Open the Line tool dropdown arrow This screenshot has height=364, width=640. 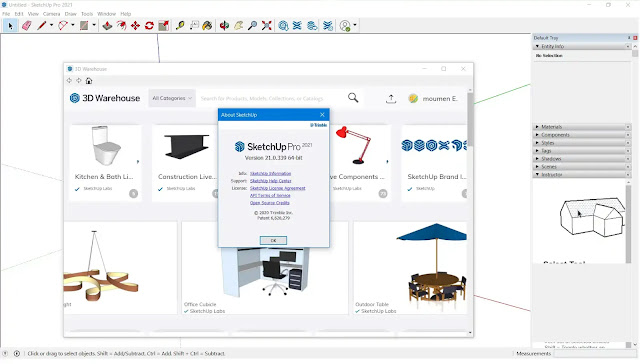(51, 25)
